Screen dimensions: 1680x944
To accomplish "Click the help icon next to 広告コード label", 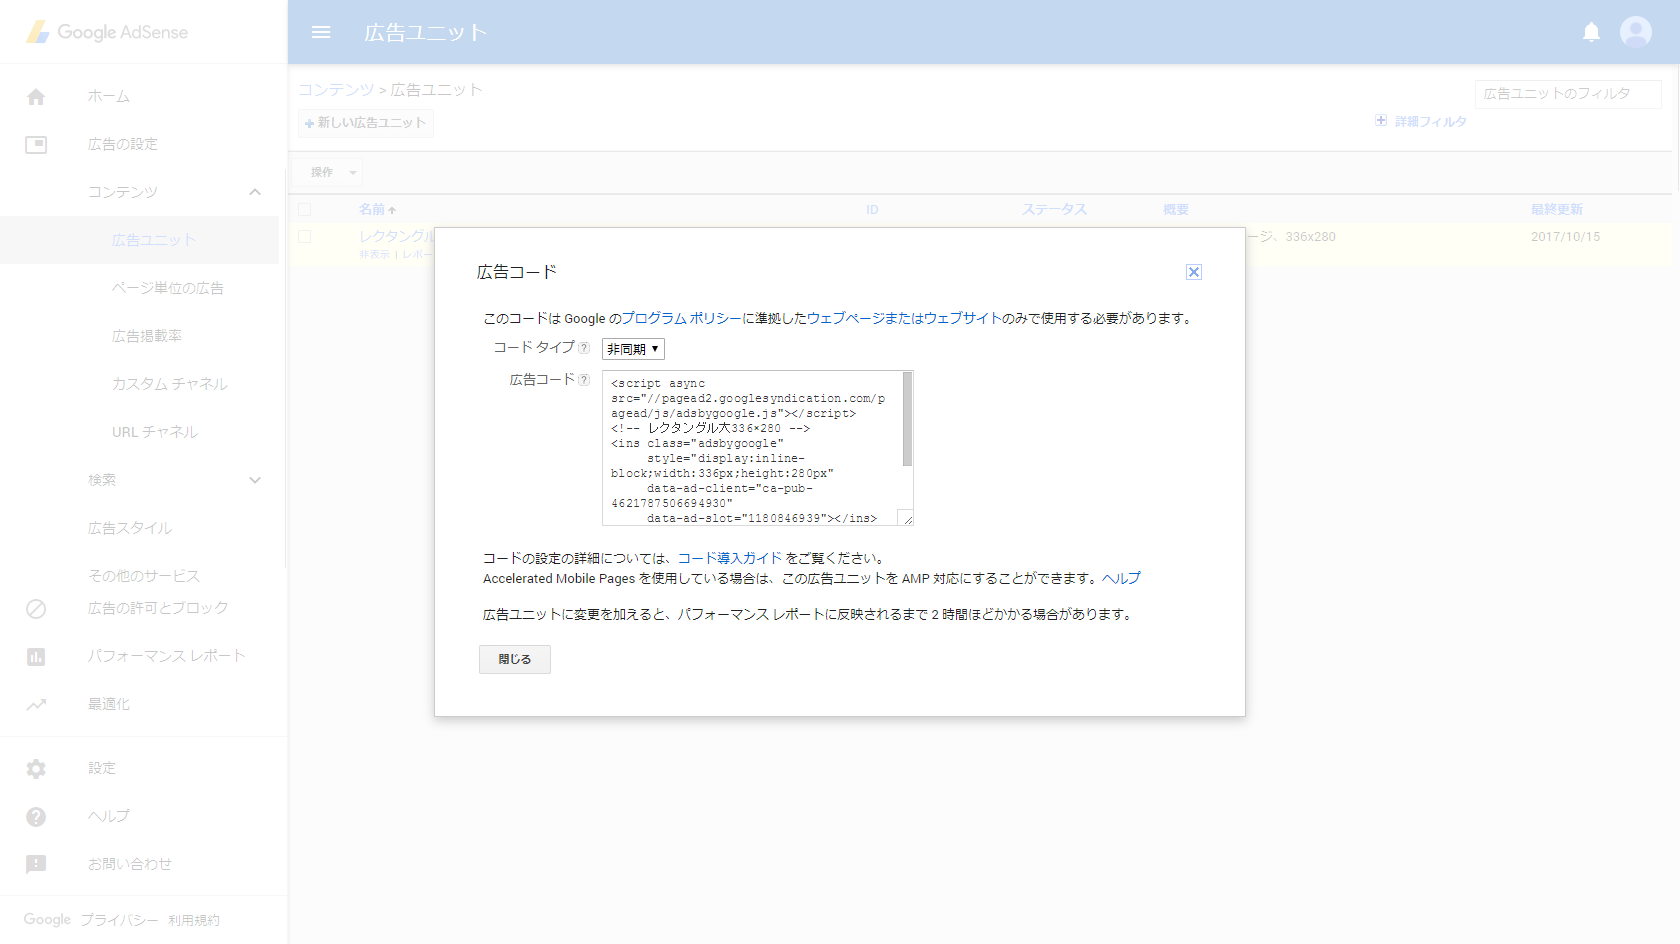I will click(584, 380).
